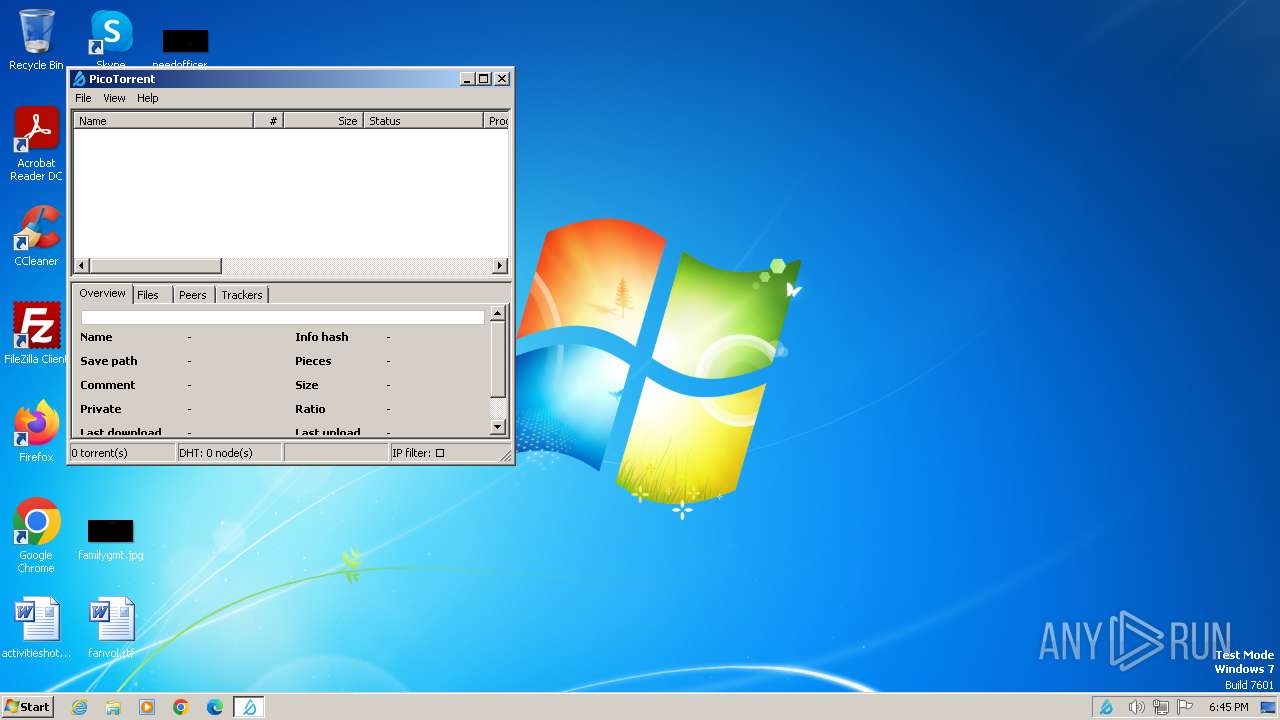Click the '0 torrent(s)' status text
Viewport: 1280px width, 720px height.
[x=100, y=453]
